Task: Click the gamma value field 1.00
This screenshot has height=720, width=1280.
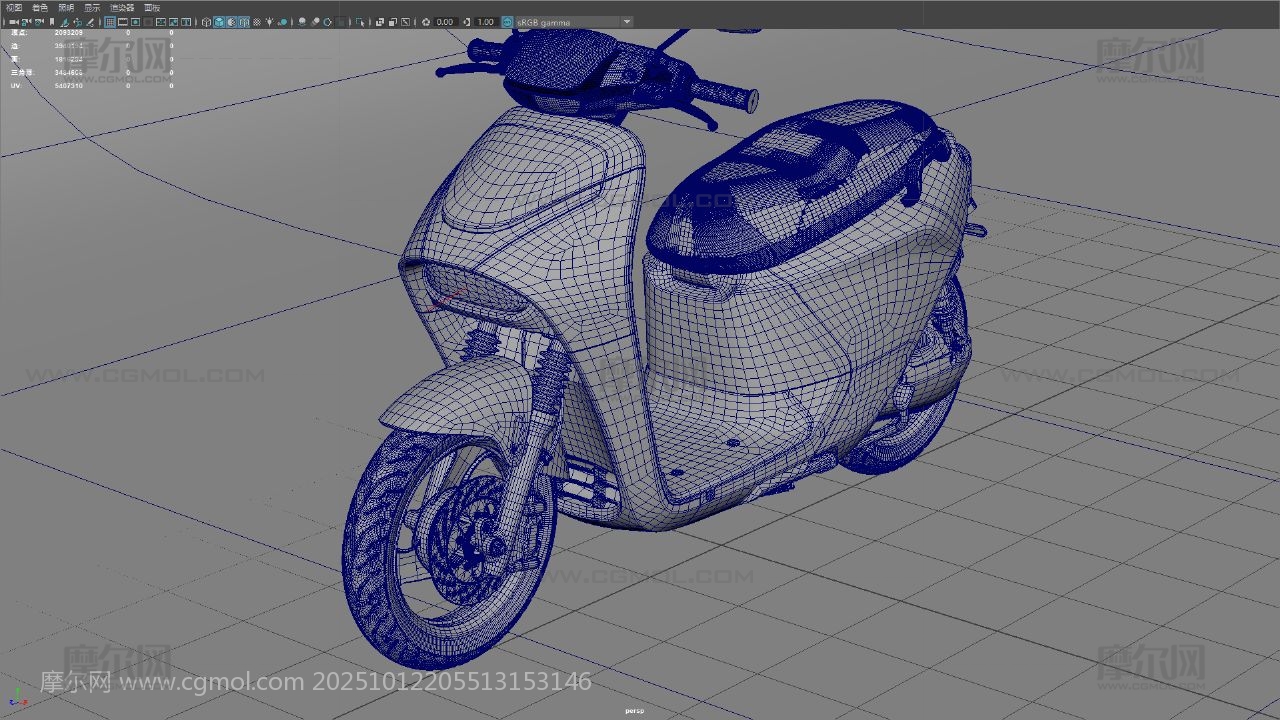Action: [x=486, y=21]
